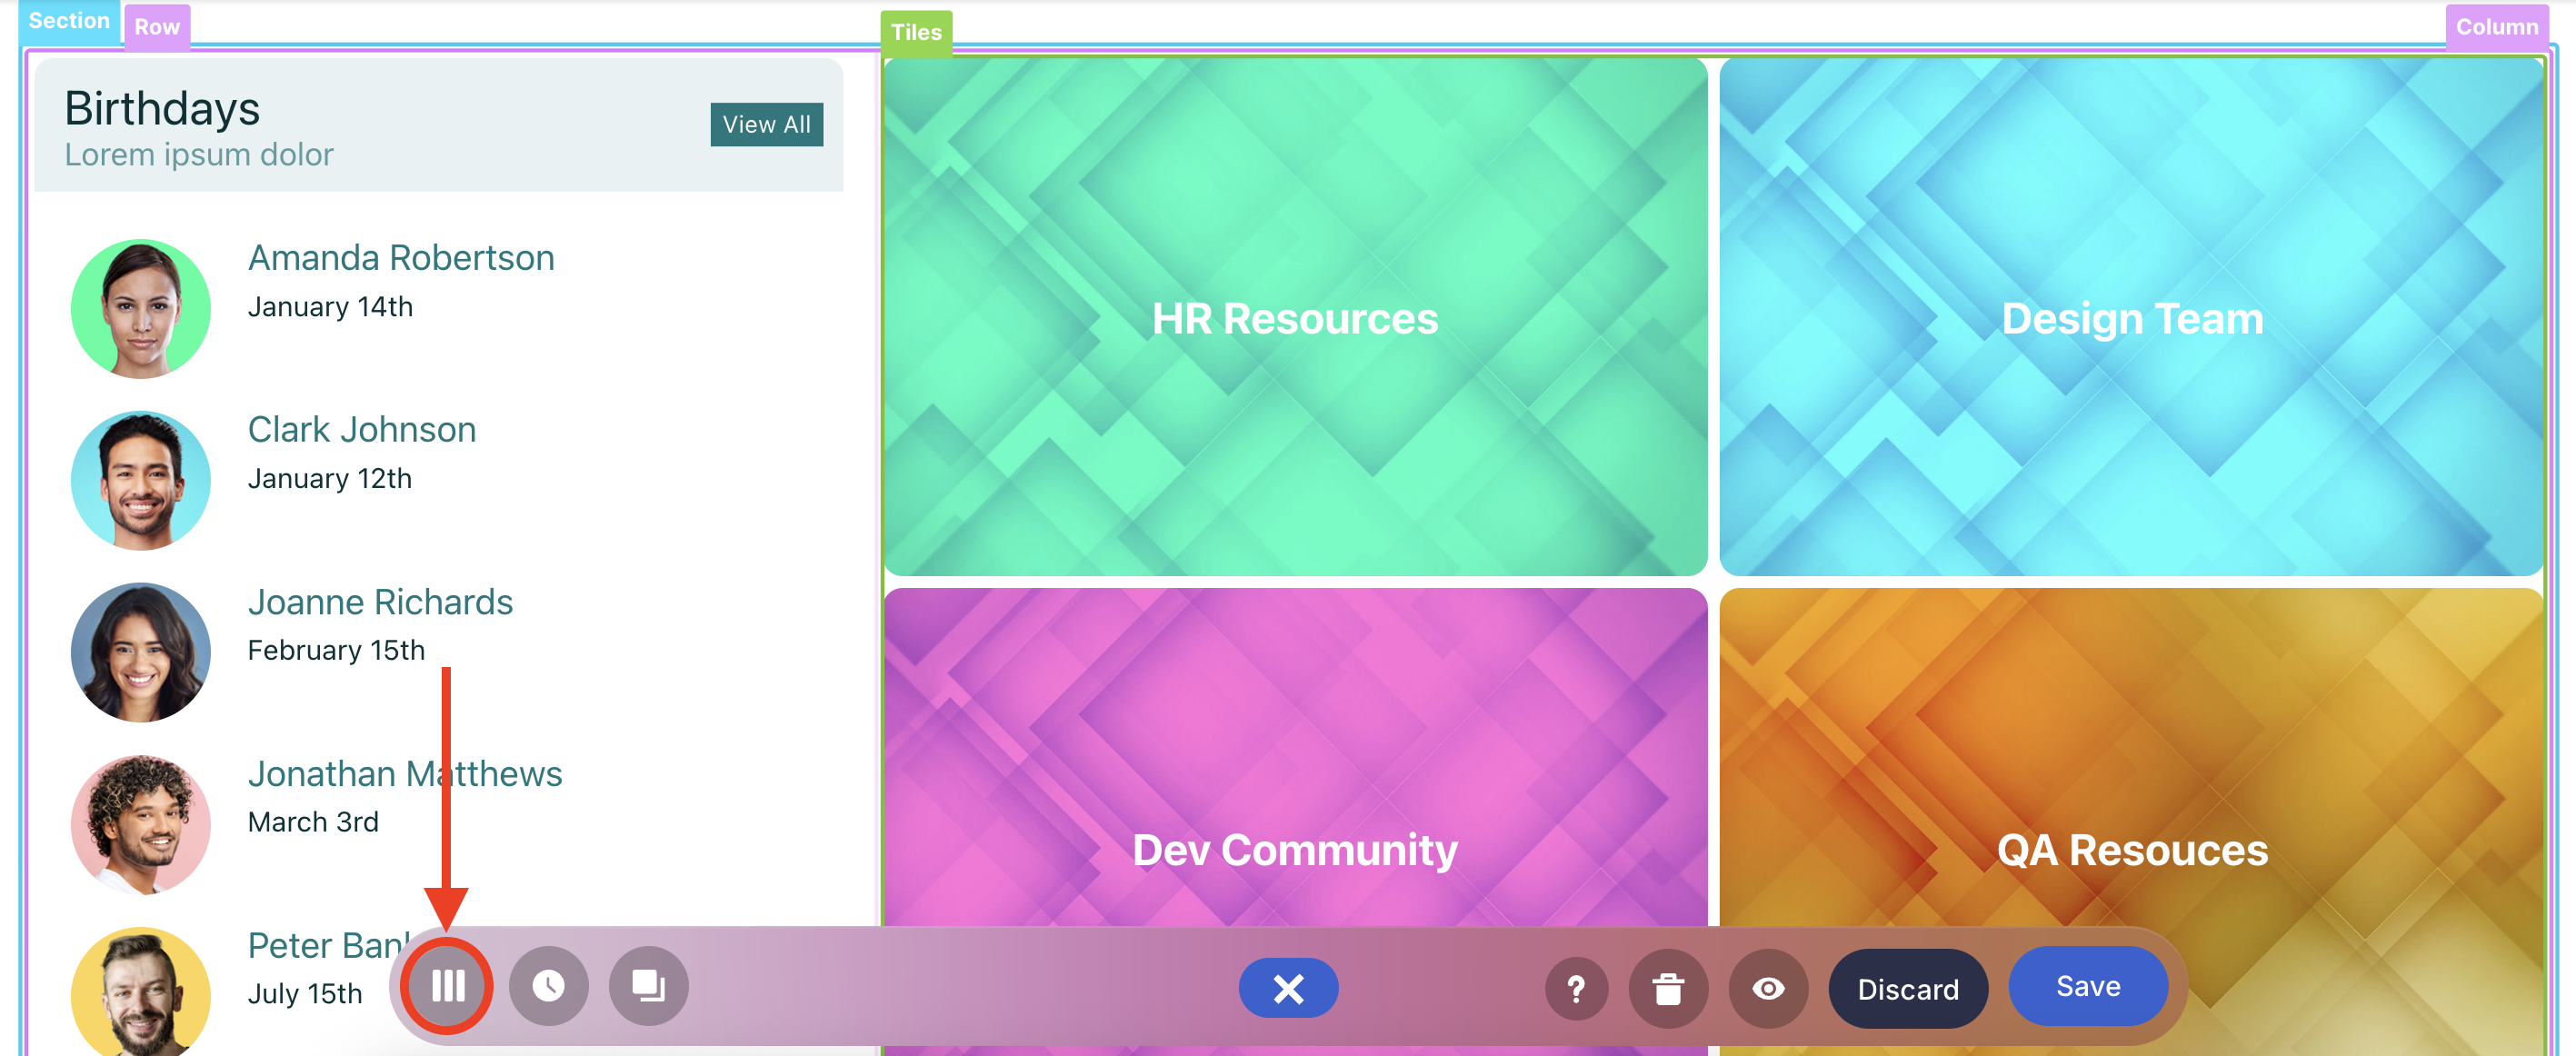This screenshot has height=1056, width=2576.
Task: Select the Row label tab
Action: click(x=157, y=27)
